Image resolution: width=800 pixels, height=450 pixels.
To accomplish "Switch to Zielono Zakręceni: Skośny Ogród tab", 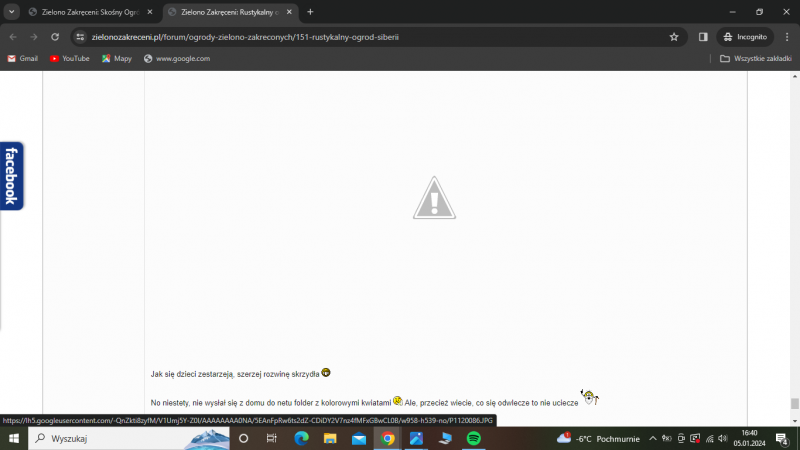I will click(88, 12).
